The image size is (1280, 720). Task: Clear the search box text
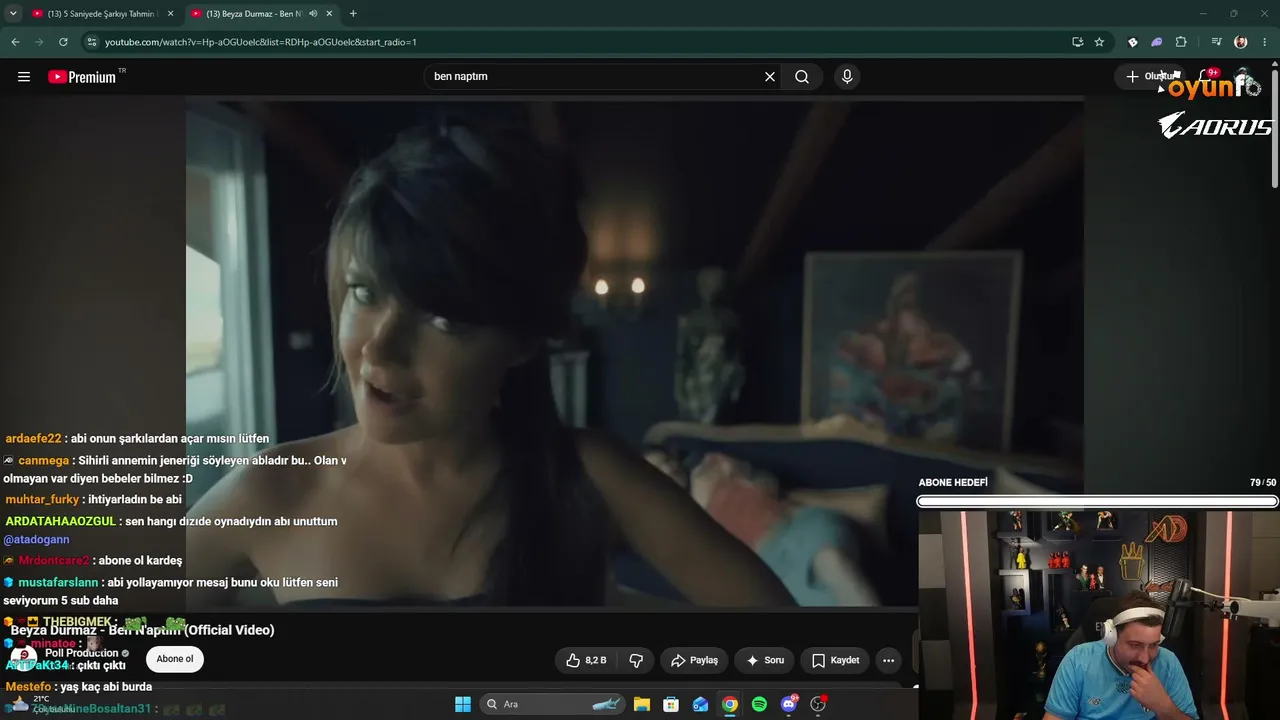click(x=770, y=77)
